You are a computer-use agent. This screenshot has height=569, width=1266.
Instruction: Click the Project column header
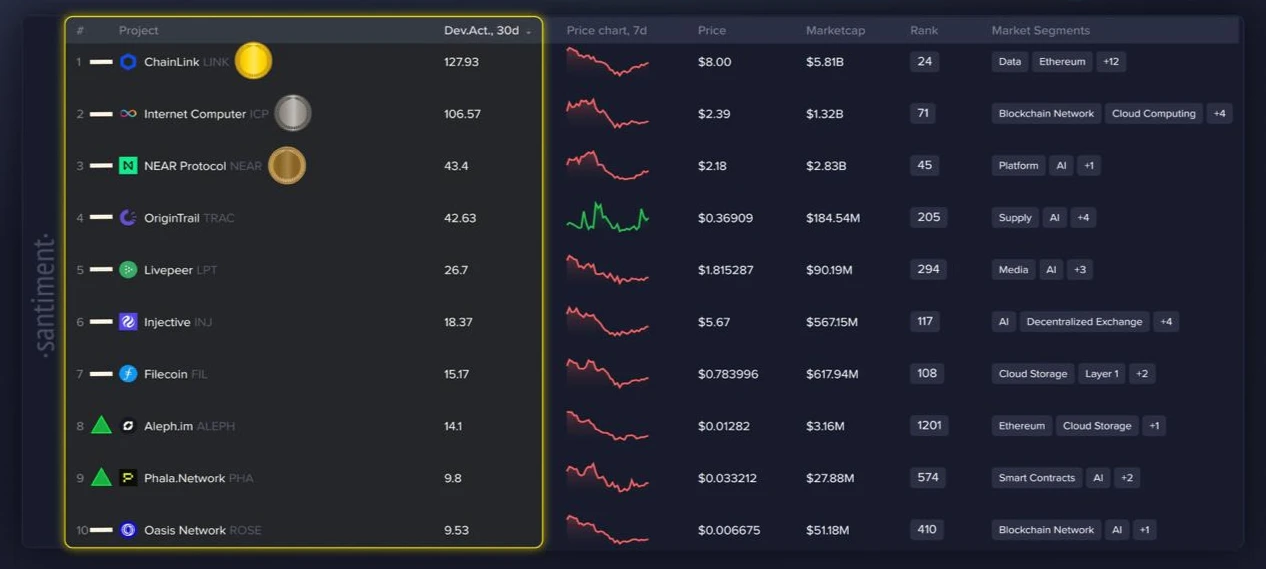pyautogui.click(x=139, y=31)
